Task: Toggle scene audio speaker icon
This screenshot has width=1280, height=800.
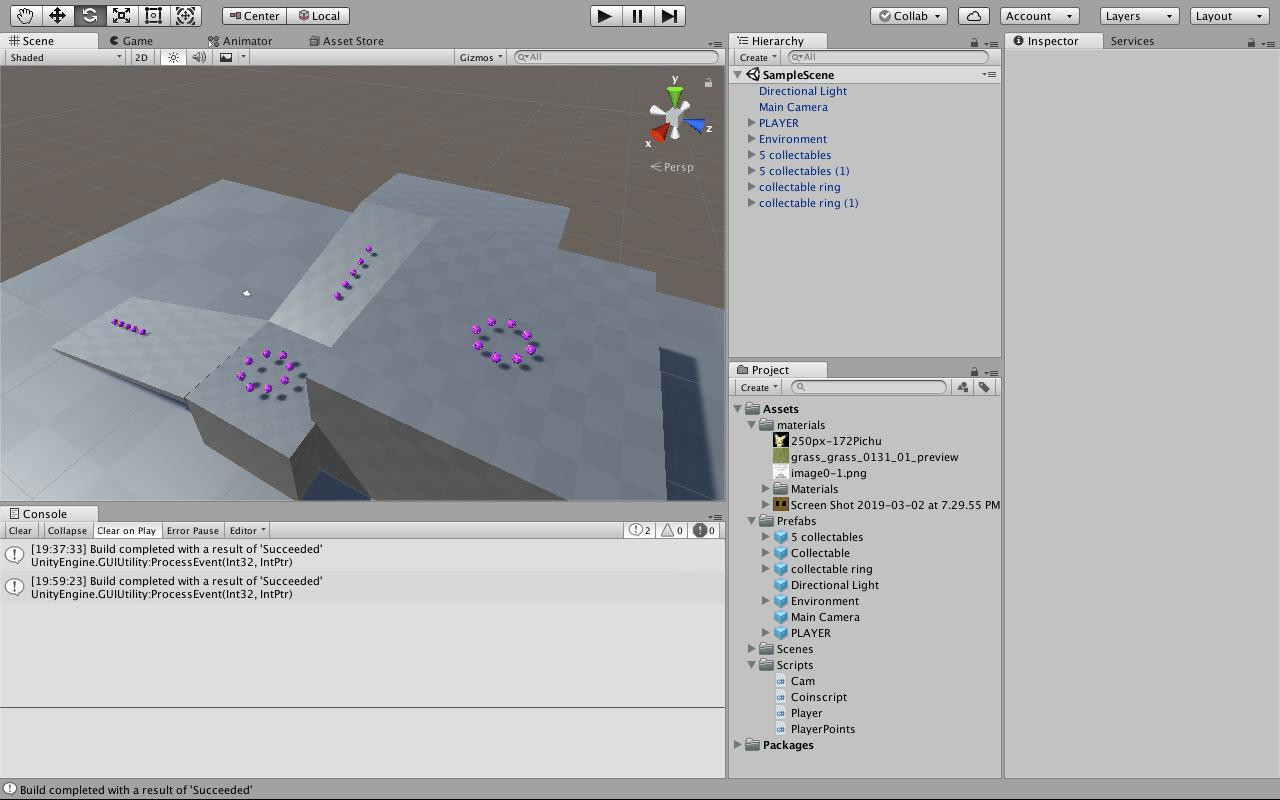Action: [x=199, y=57]
